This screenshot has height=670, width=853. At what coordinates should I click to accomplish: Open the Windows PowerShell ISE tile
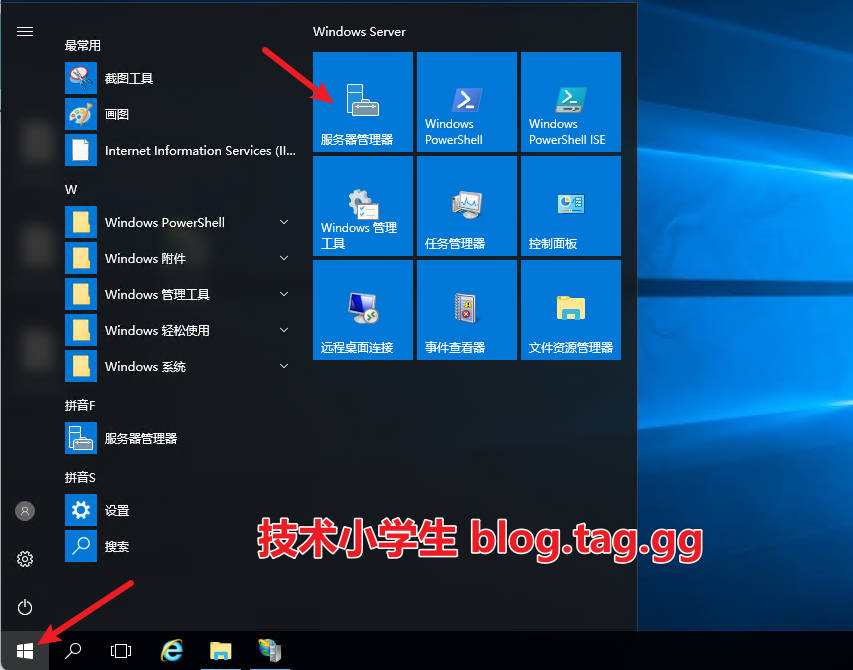click(570, 102)
